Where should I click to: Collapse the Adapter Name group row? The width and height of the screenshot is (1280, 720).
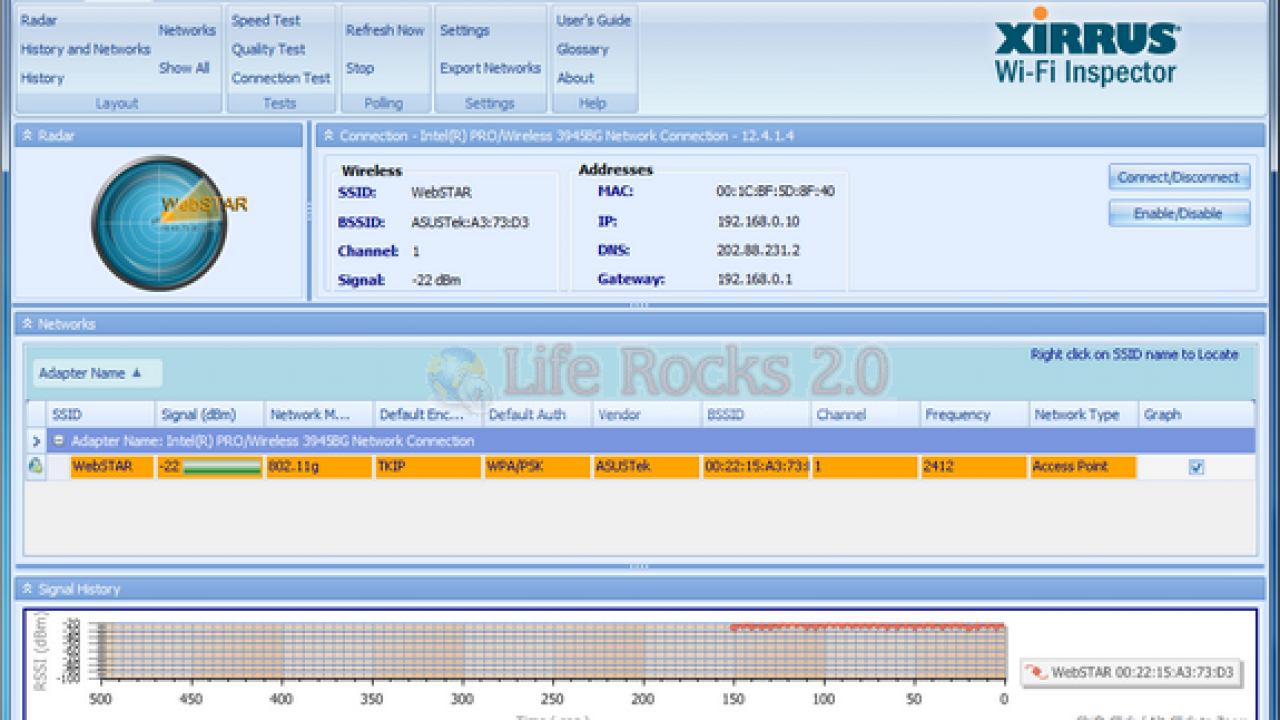click(x=59, y=440)
